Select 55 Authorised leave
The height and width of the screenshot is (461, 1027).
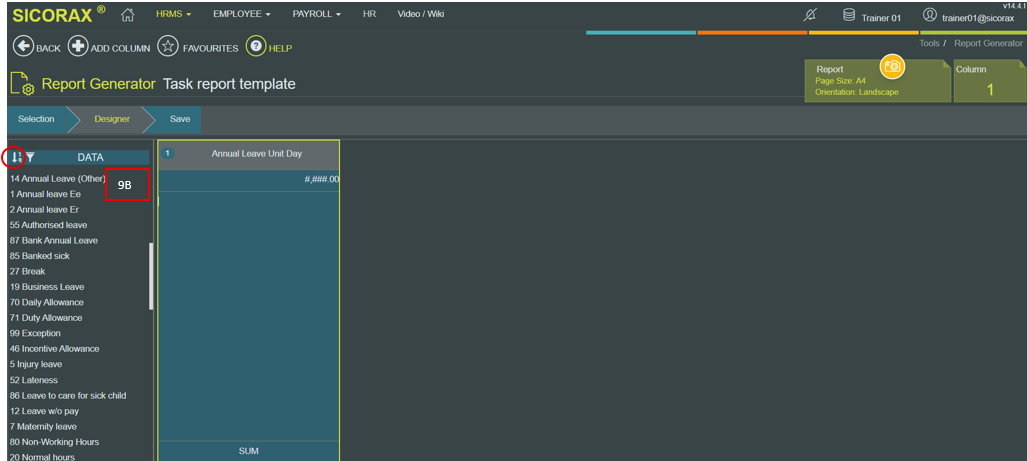[48, 225]
